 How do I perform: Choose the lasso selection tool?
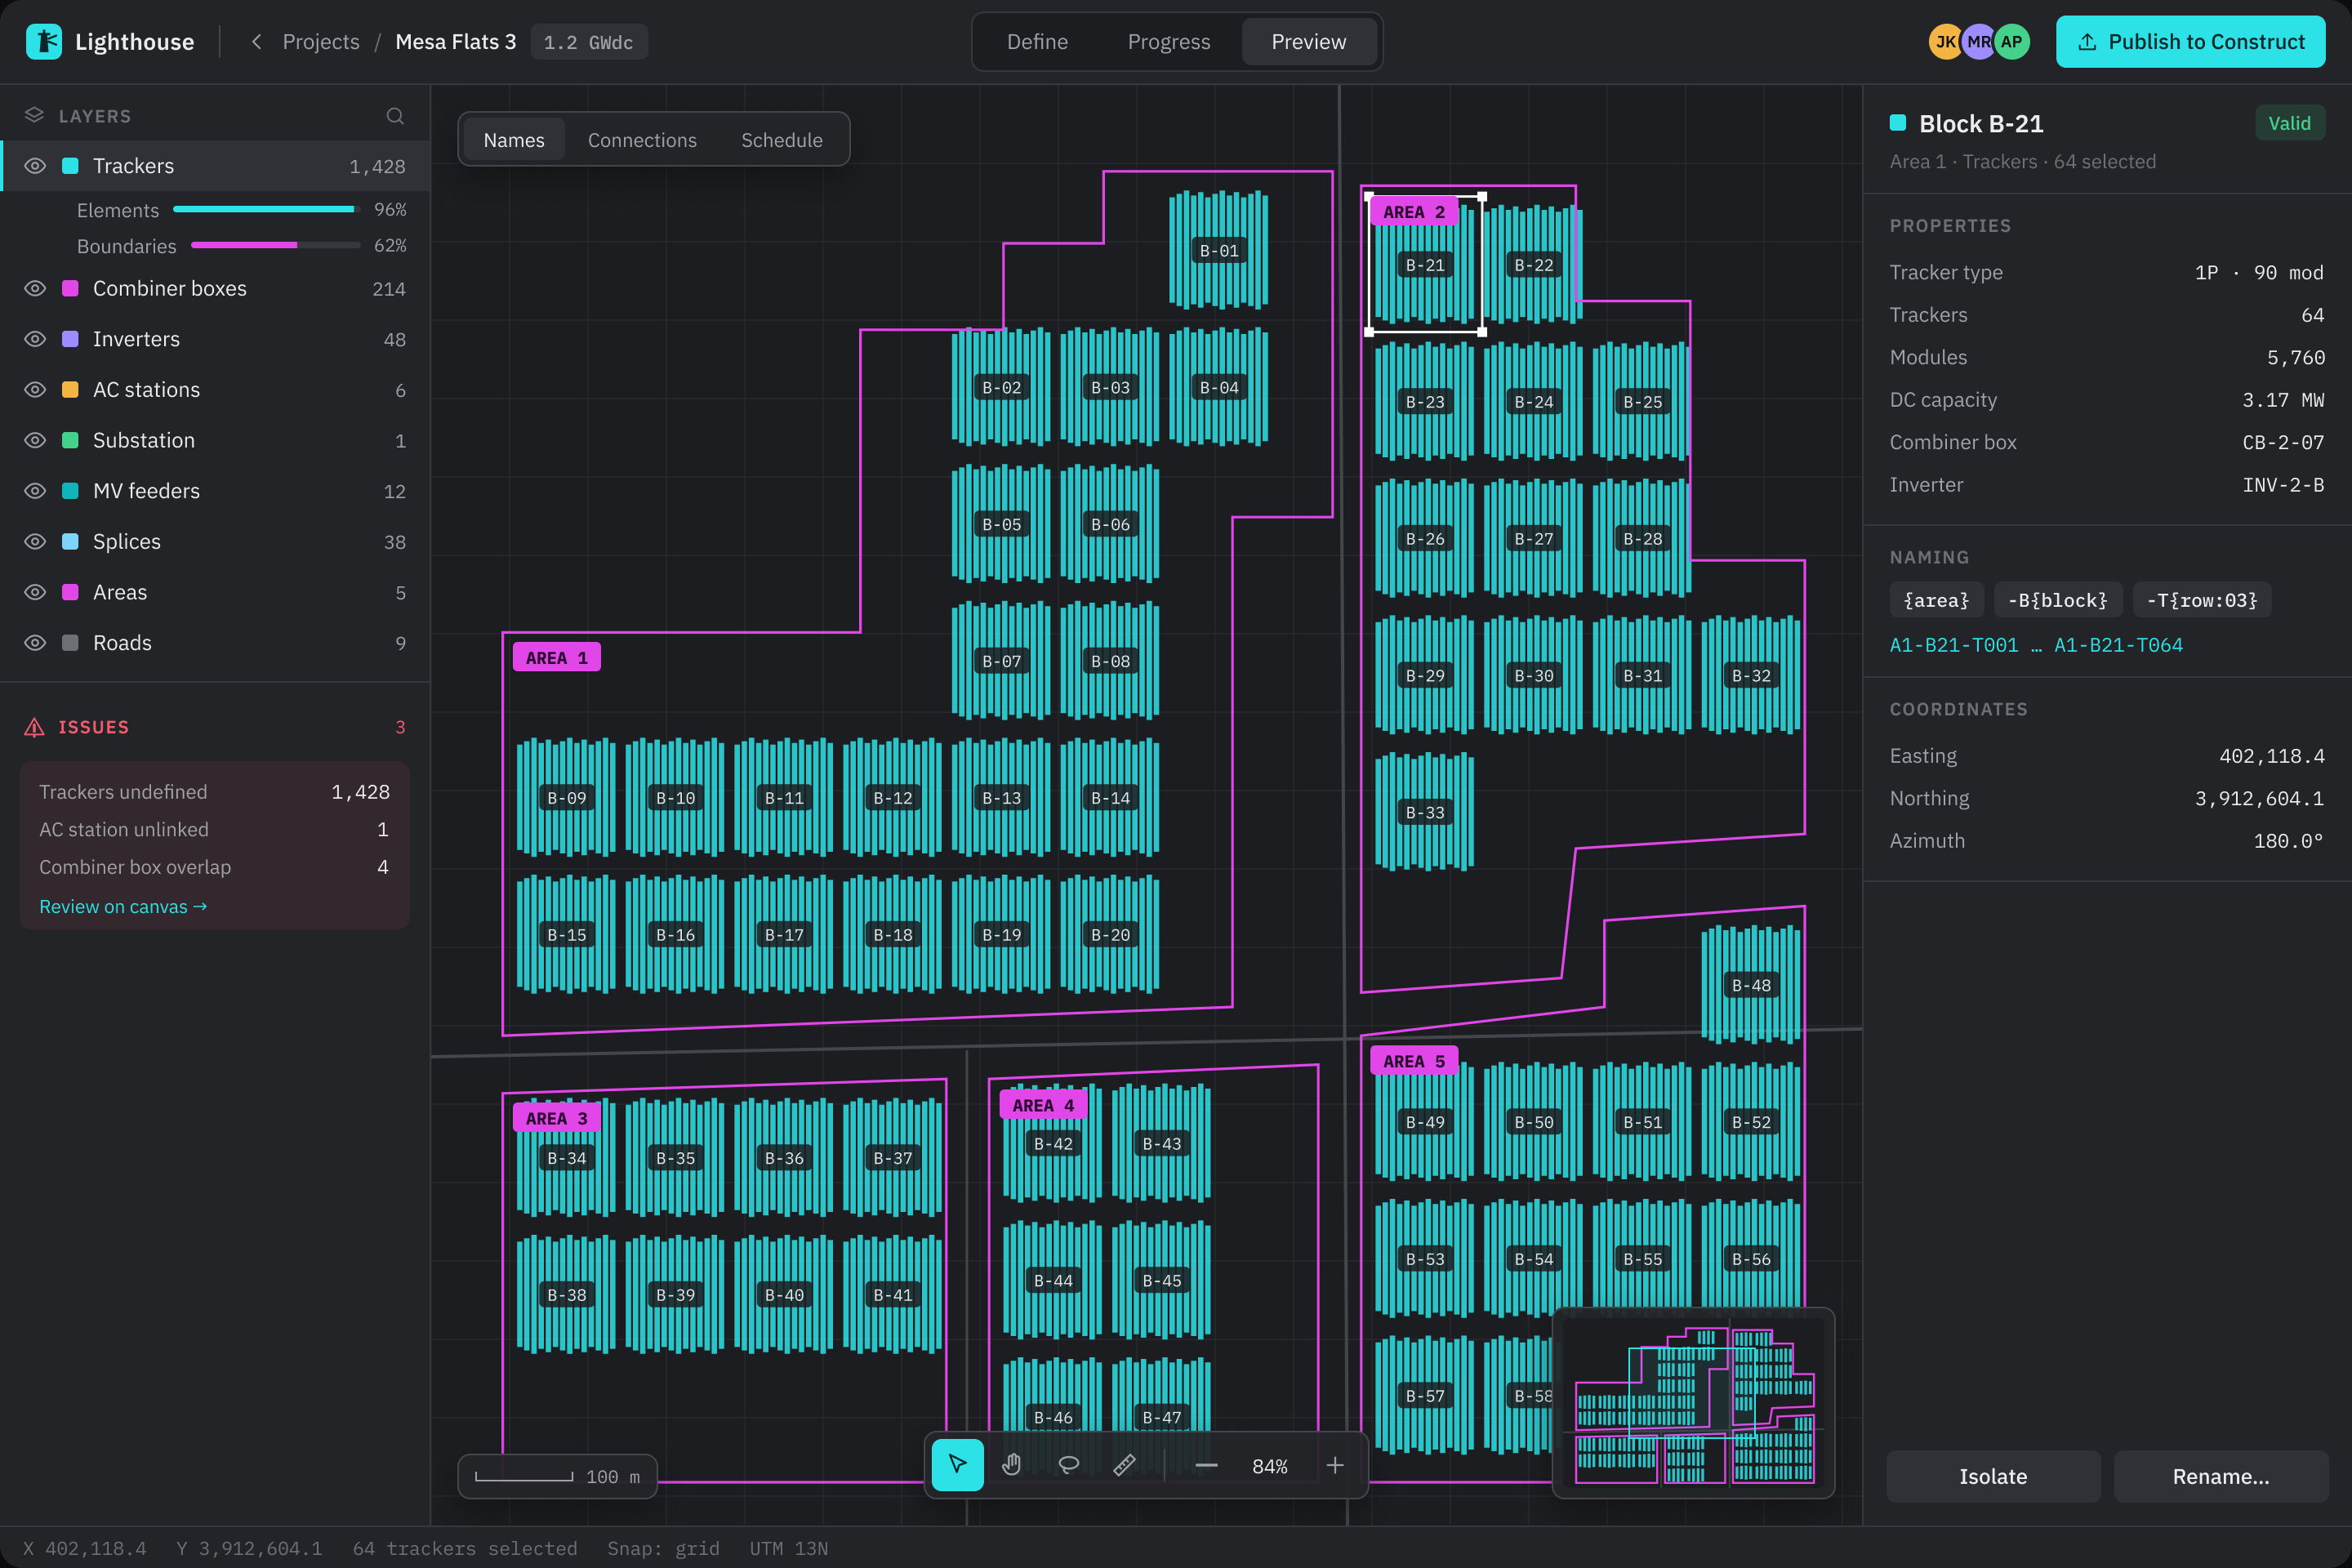click(x=1068, y=1465)
